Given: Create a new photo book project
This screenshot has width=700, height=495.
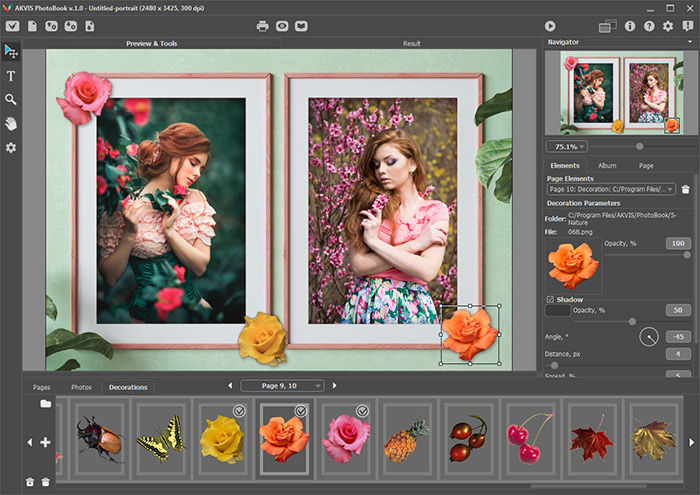Looking at the screenshot, I should 32,26.
